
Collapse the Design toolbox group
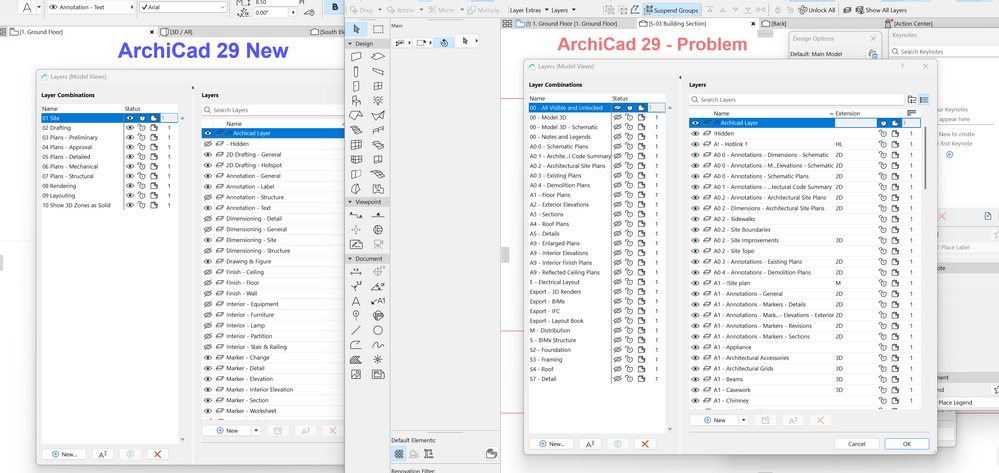click(x=350, y=43)
